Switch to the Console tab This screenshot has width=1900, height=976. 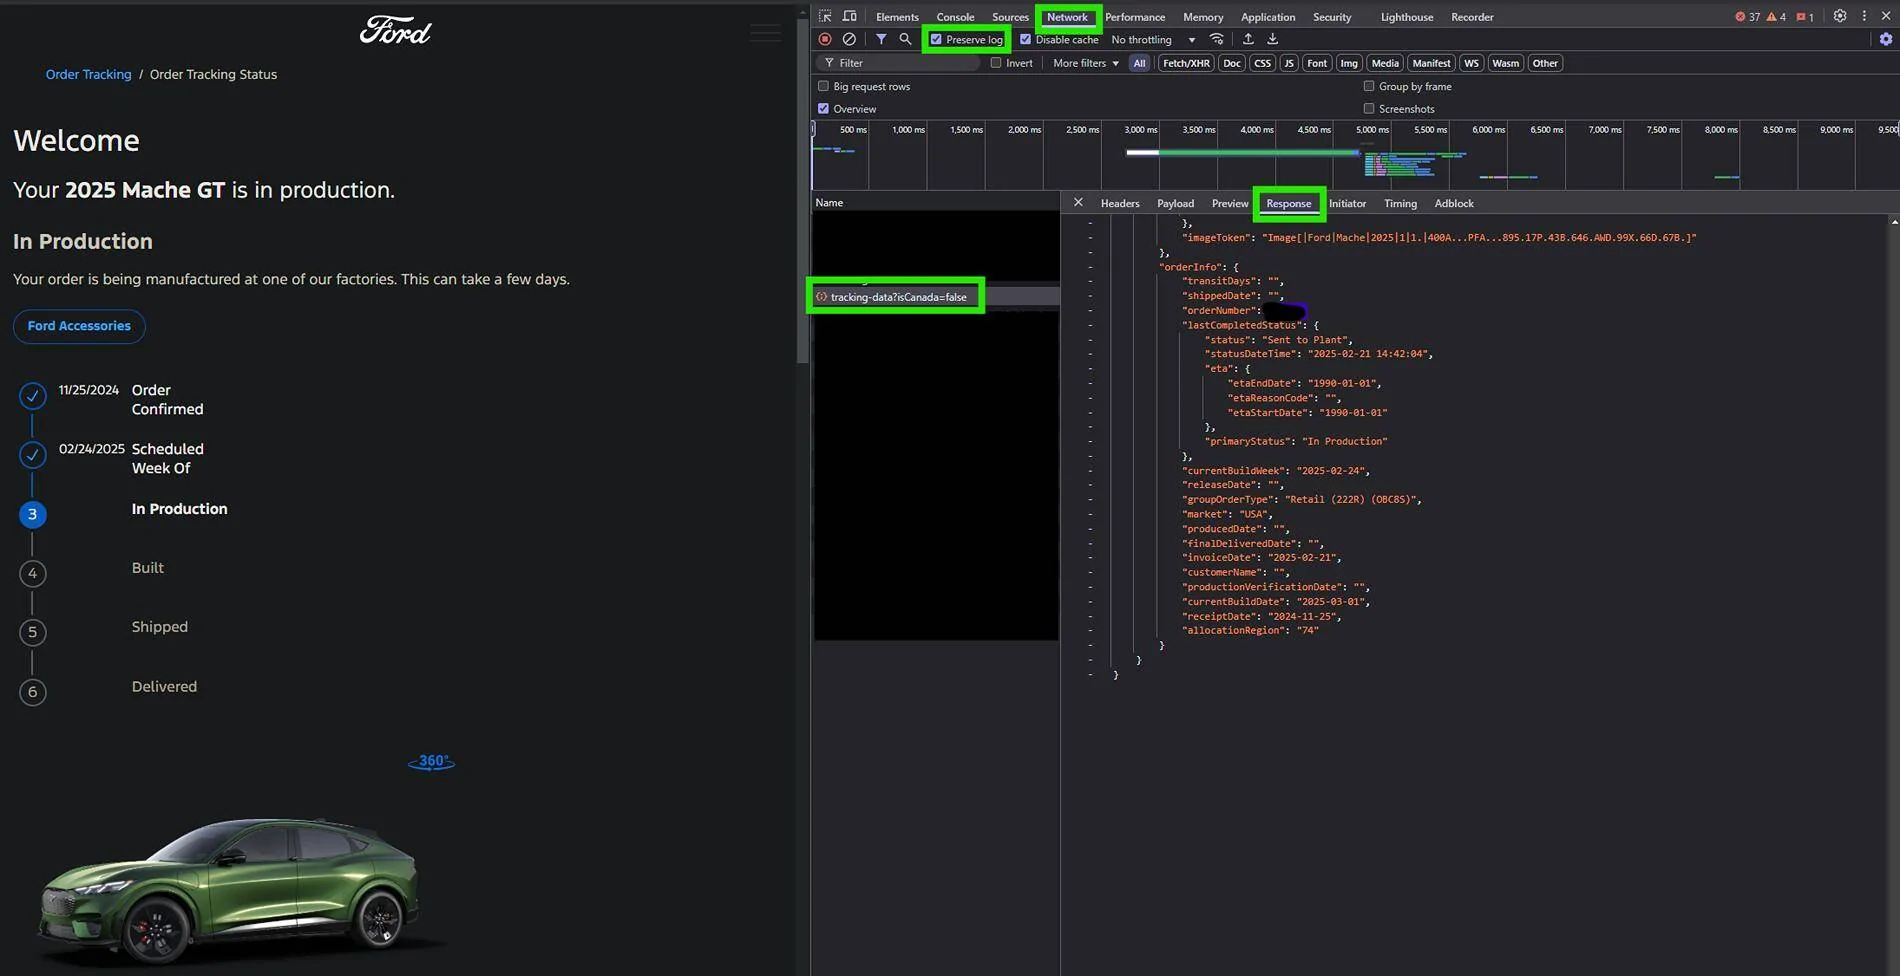pos(955,17)
